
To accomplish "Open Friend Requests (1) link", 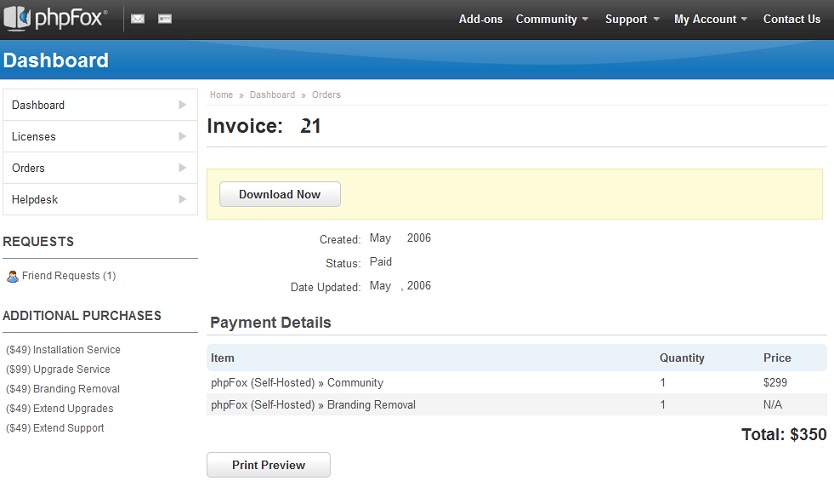I will pyautogui.click(x=69, y=276).
